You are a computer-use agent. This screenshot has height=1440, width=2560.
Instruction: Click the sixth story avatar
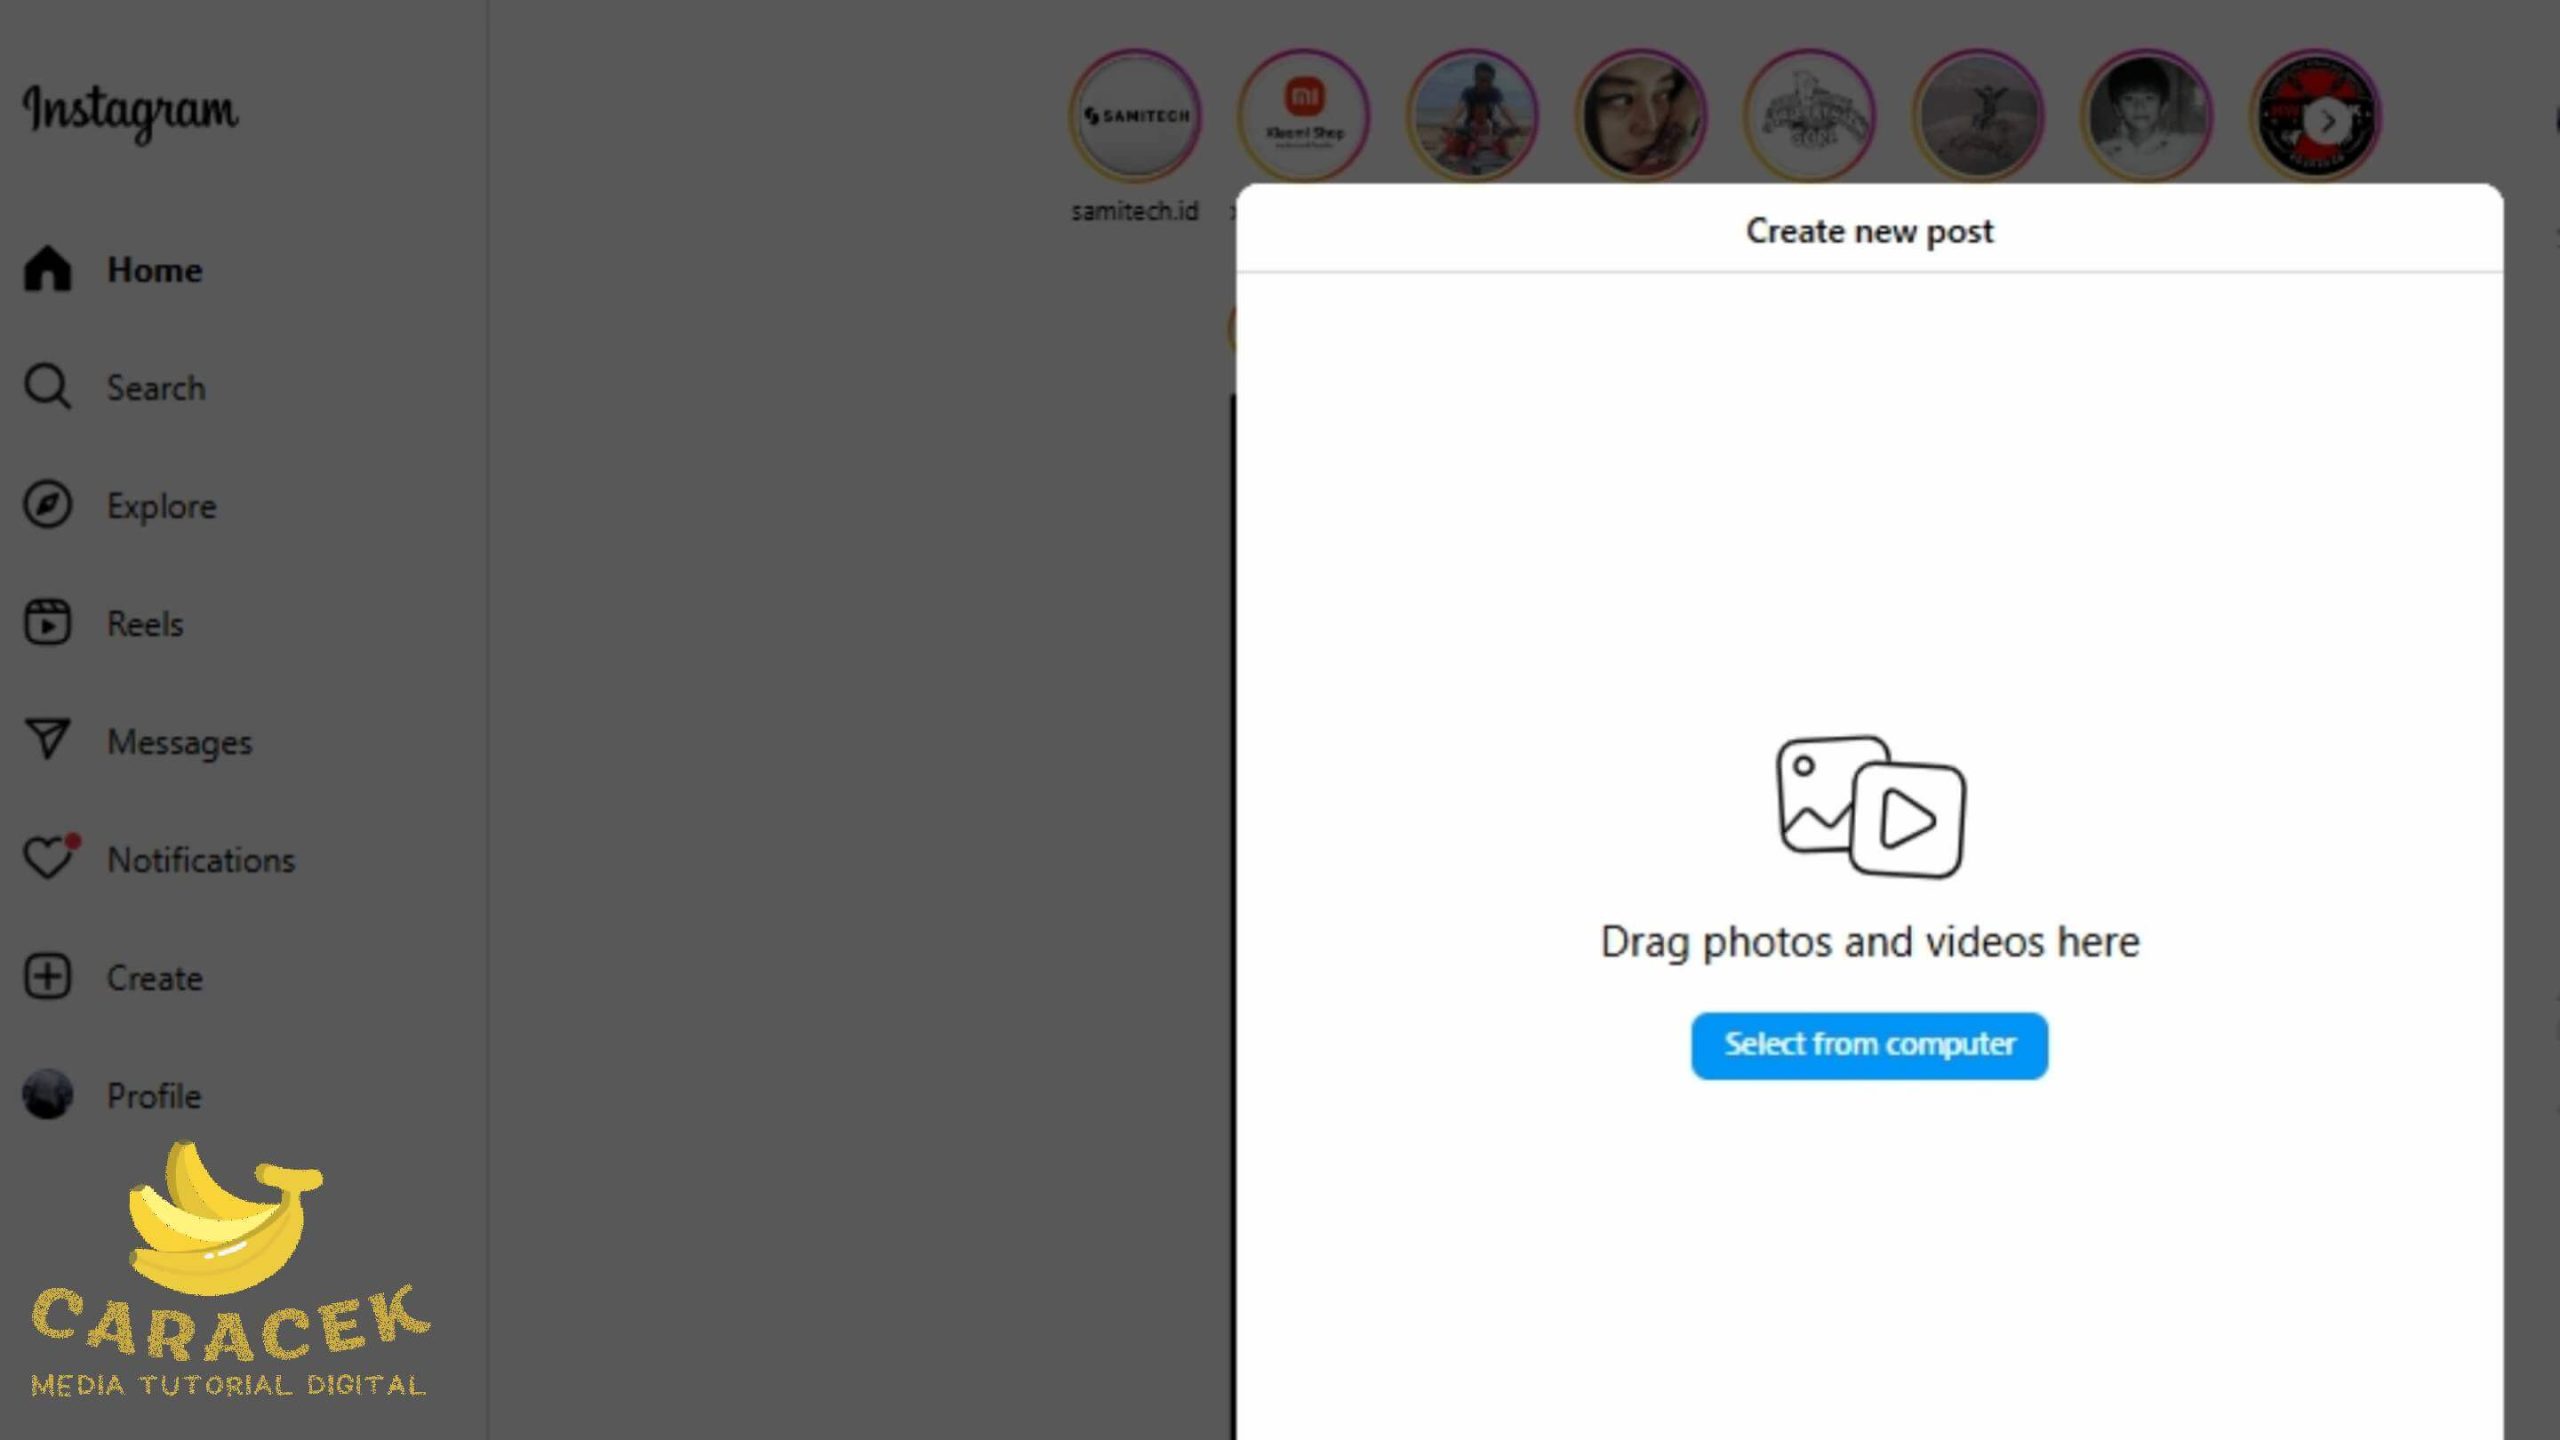tap(1978, 114)
